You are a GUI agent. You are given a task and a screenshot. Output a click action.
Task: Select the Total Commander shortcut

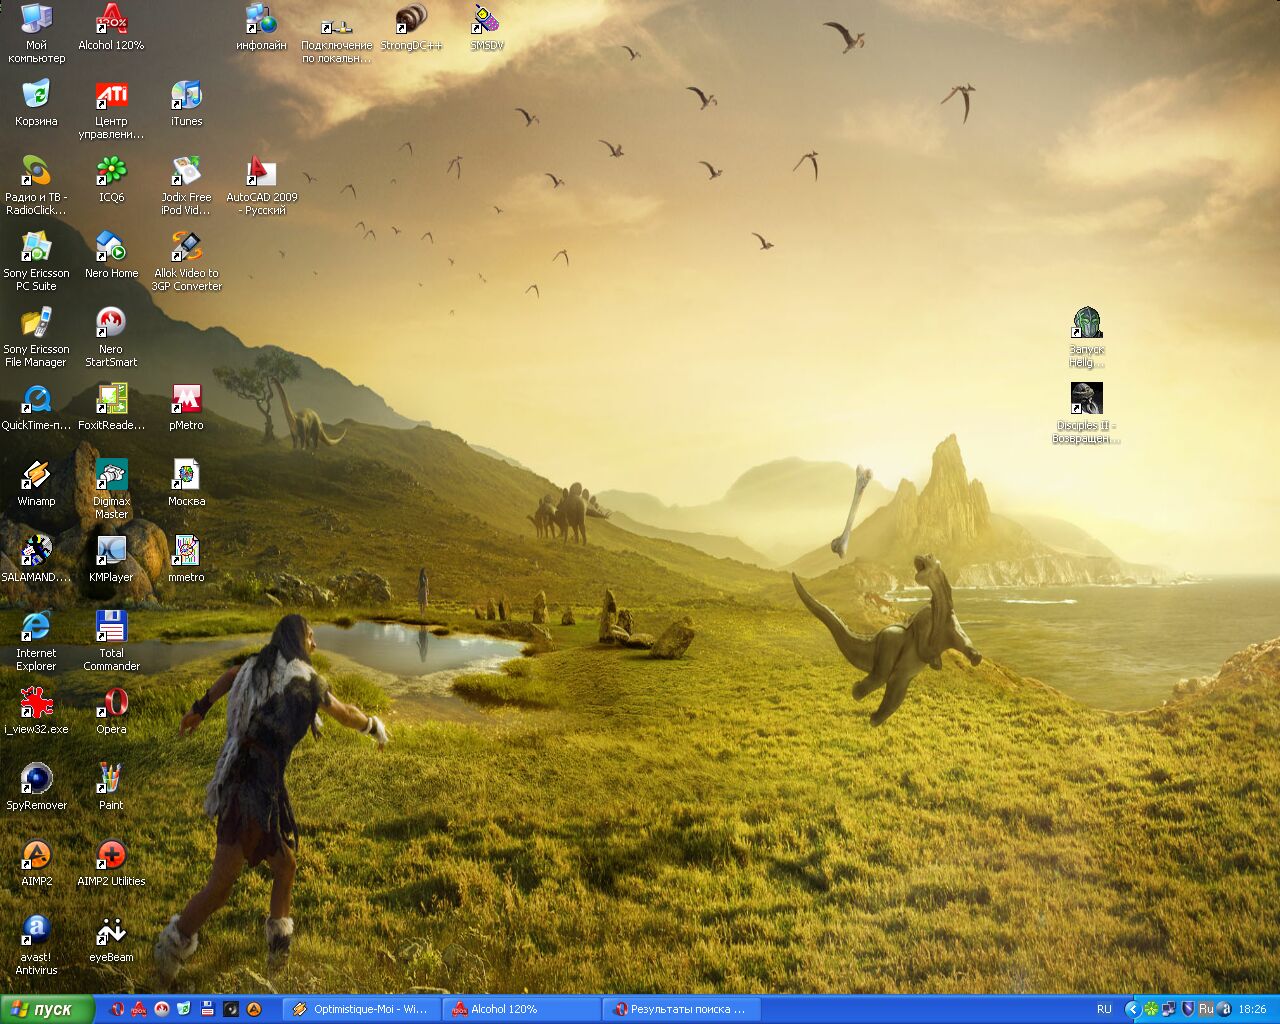pyautogui.click(x=111, y=642)
